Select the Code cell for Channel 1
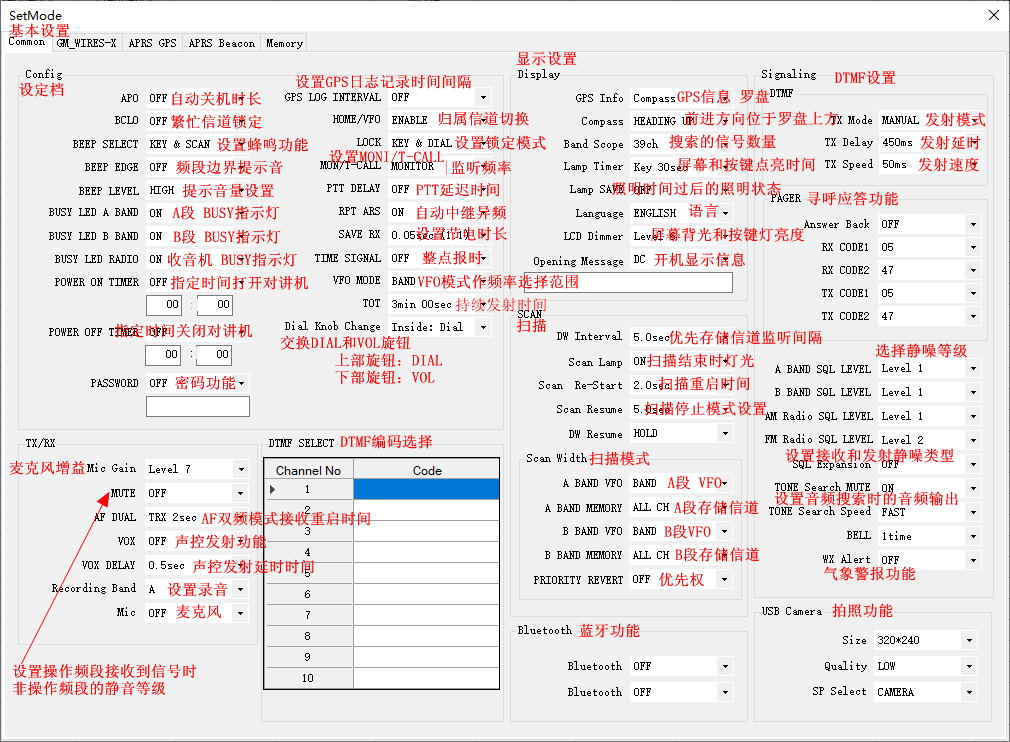Screen dimensions: 1010x742 click(426, 489)
